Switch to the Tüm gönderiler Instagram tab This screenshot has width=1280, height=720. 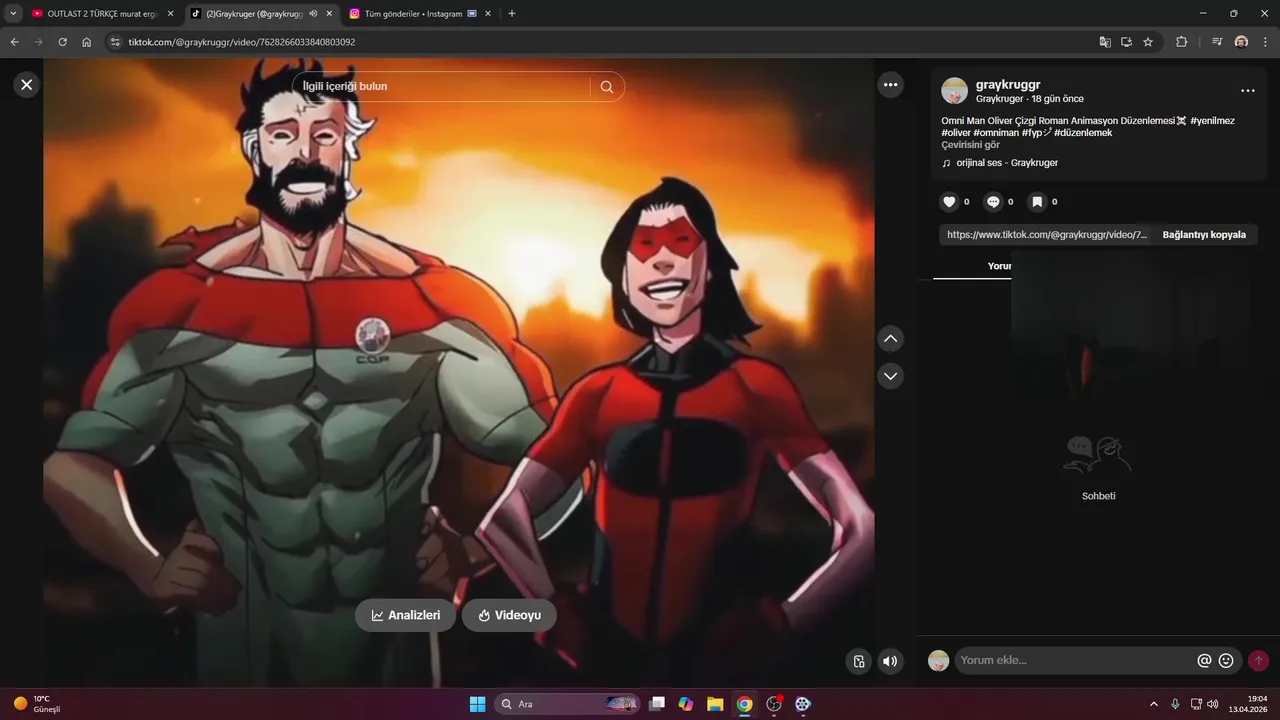pyautogui.click(x=414, y=14)
